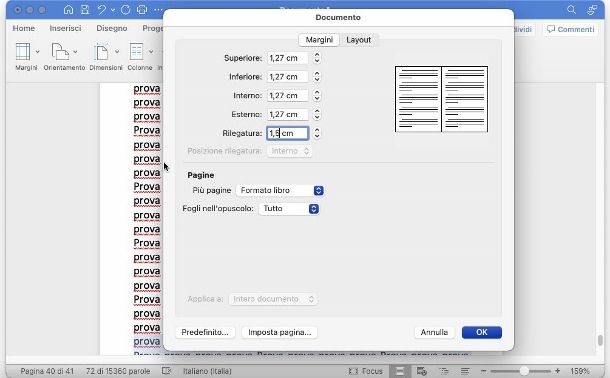Open the Più pagine dropdown (Formato libro)
Image resolution: width=610 pixels, height=378 pixels.
pyautogui.click(x=280, y=190)
